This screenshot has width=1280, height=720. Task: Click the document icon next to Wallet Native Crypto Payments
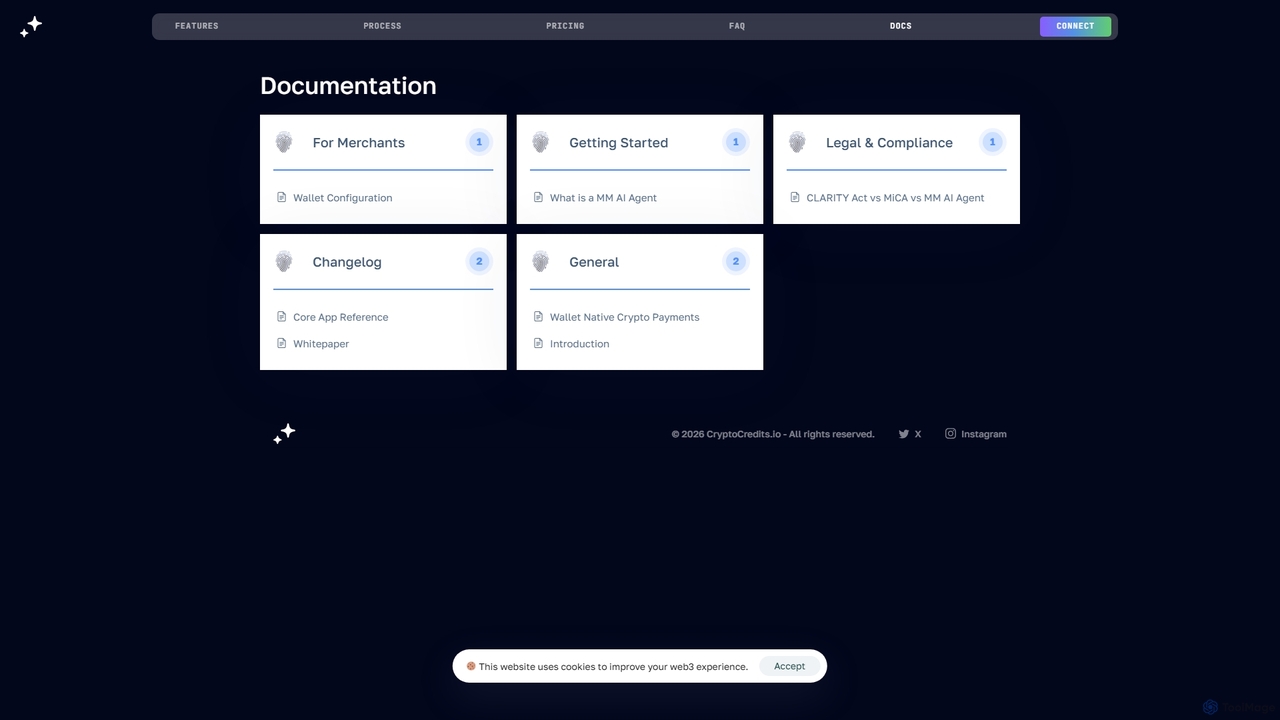(x=538, y=317)
